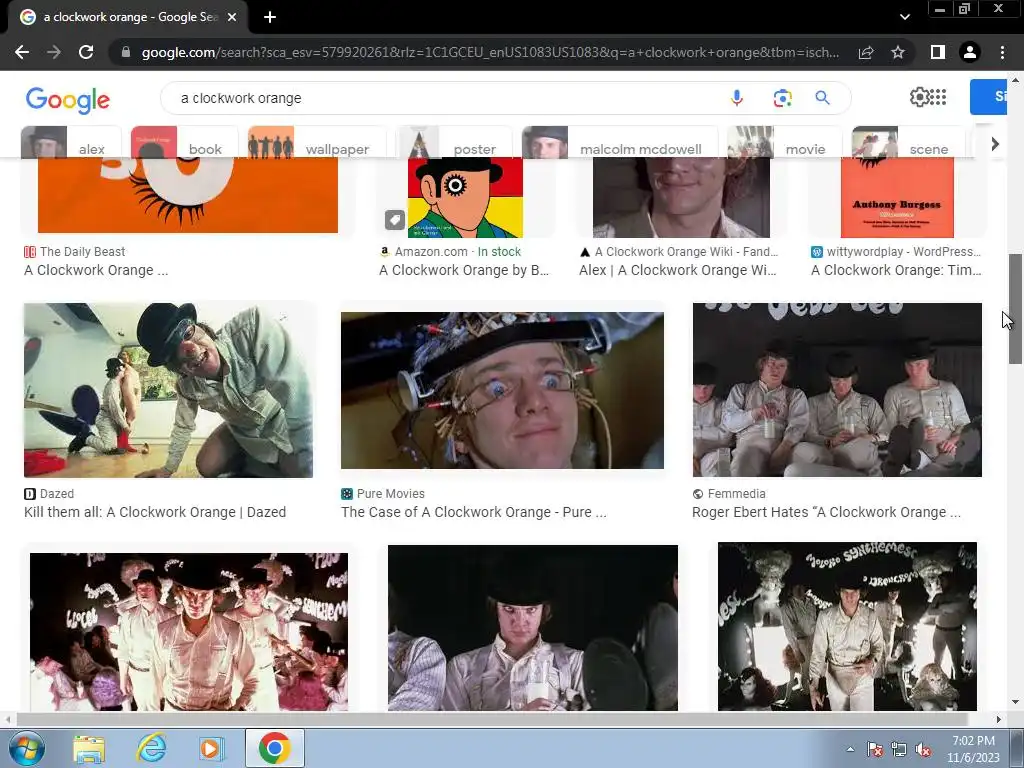Image resolution: width=1024 pixels, height=768 pixels.
Task: View site information padlock icon
Action: point(126,52)
